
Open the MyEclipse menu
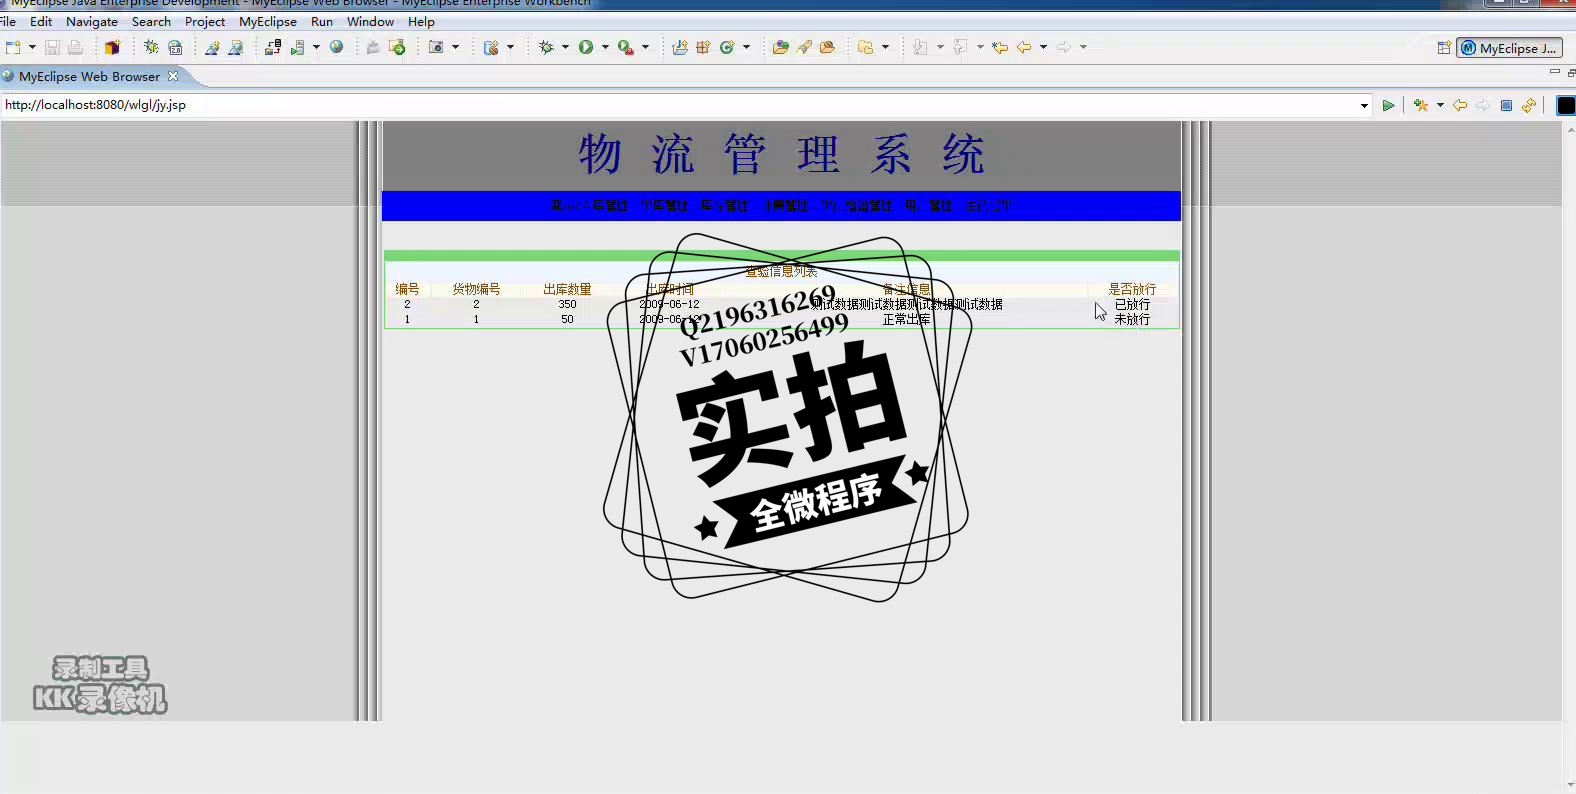click(x=268, y=21)
